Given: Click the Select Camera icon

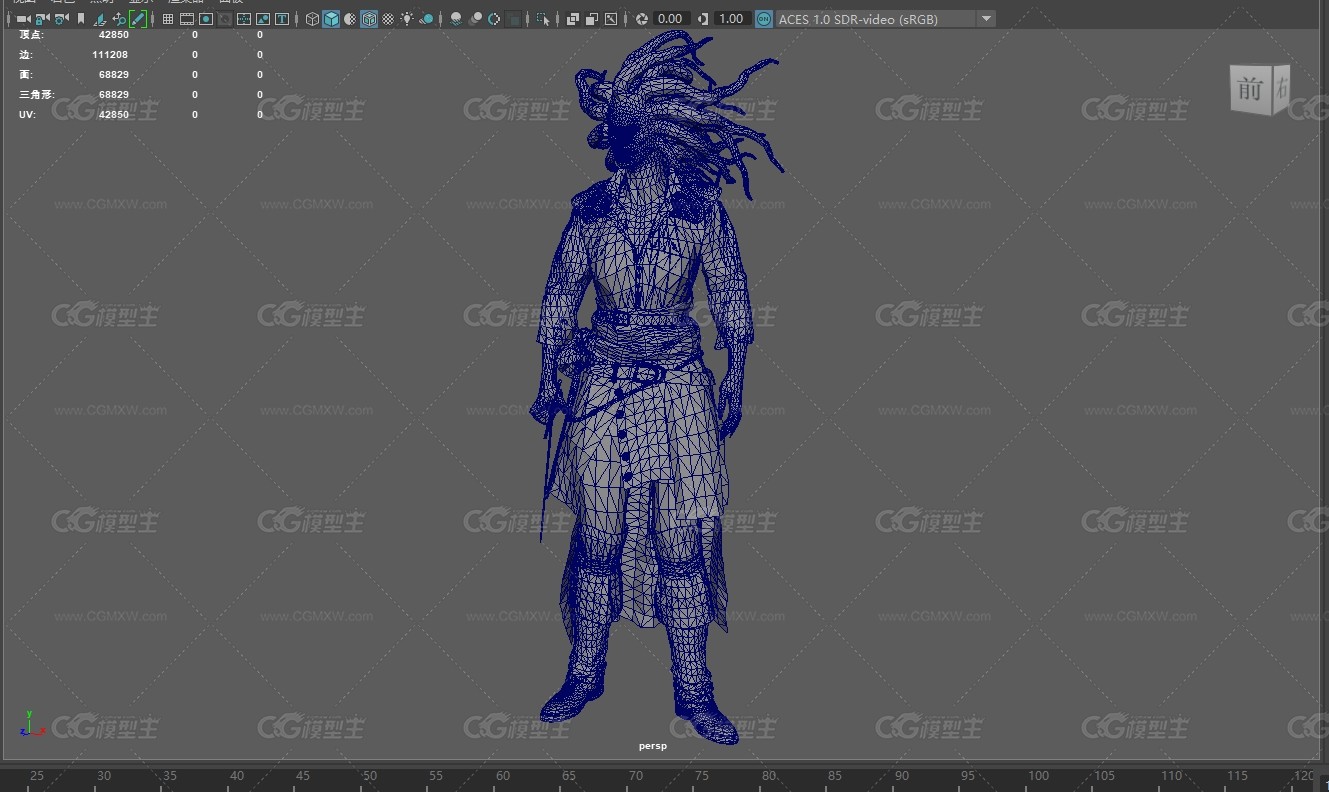Looking at the screenshot, I should (x=23, y=19).
